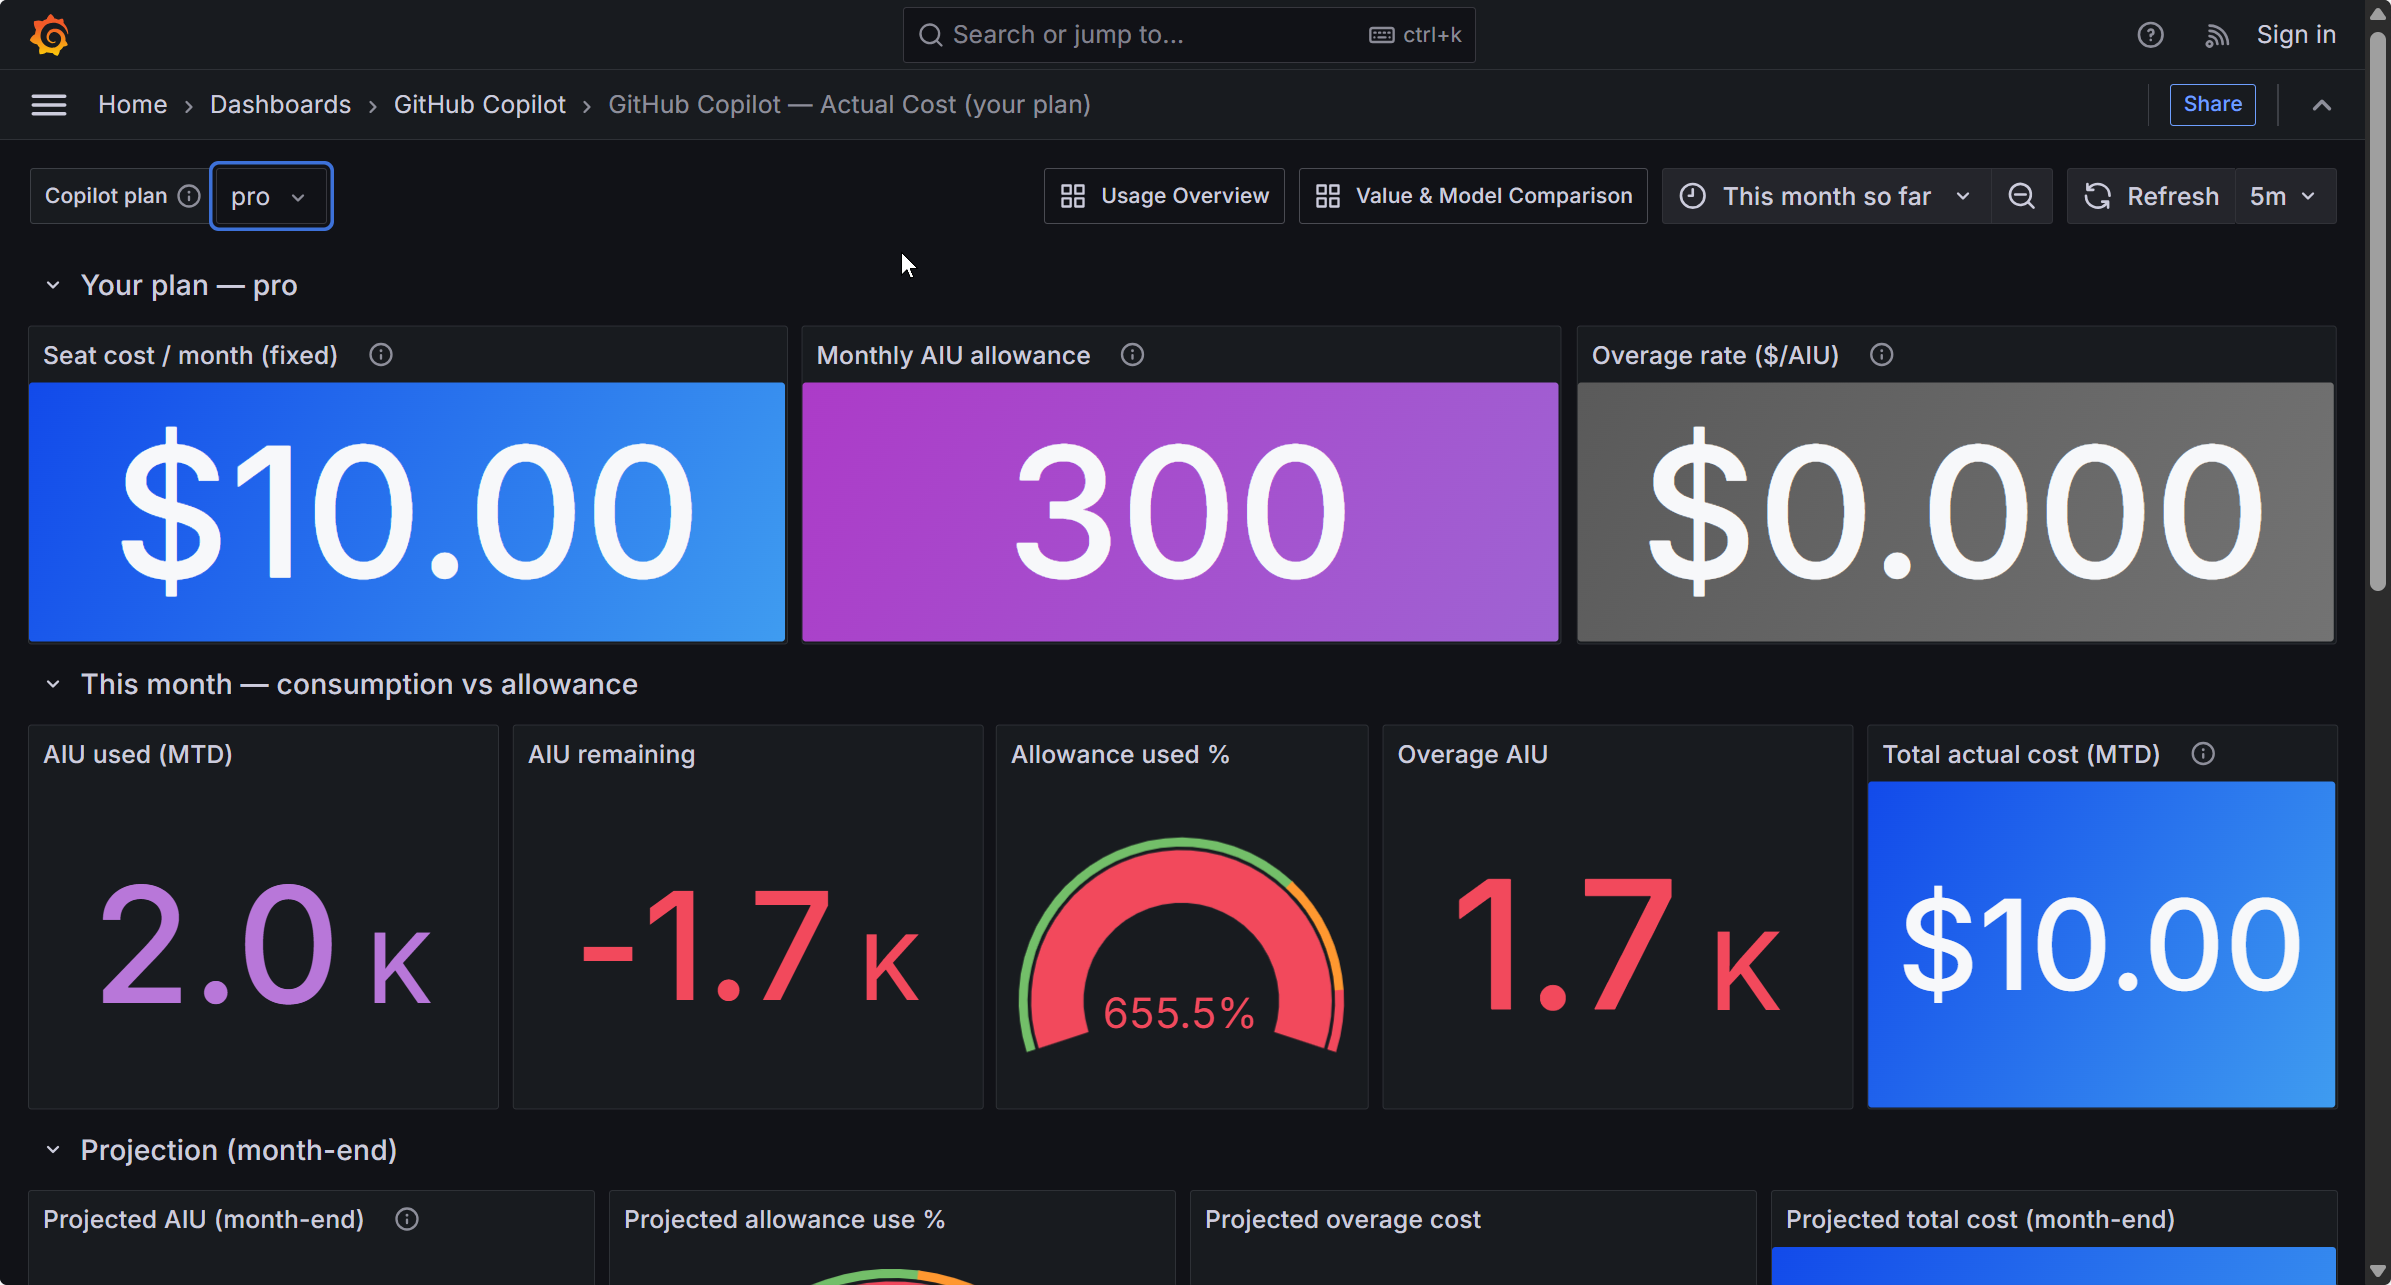Click Seat cost / month panel title
Screen dimensions: 2391x1285
point(190,355)
